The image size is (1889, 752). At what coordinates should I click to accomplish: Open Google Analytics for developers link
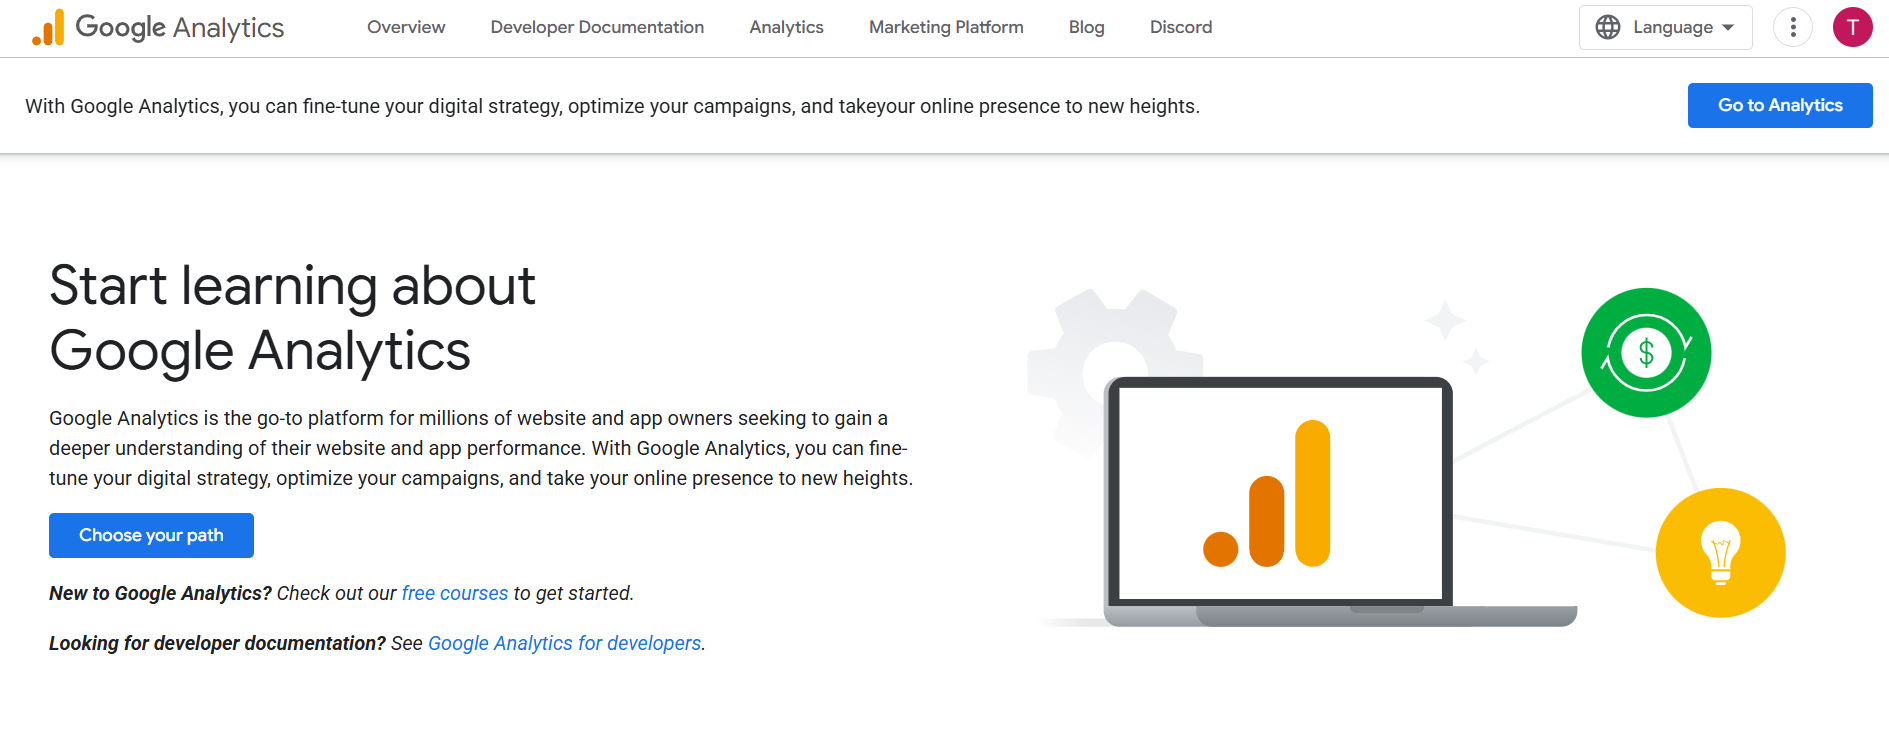[x=564, y=643]
